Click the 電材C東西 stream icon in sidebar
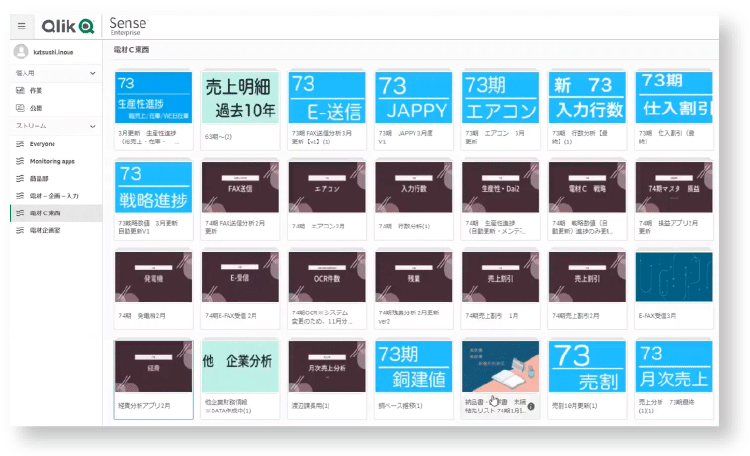This screenshot has width=750, height=456. pyautogui.click(x=20, y=213)
